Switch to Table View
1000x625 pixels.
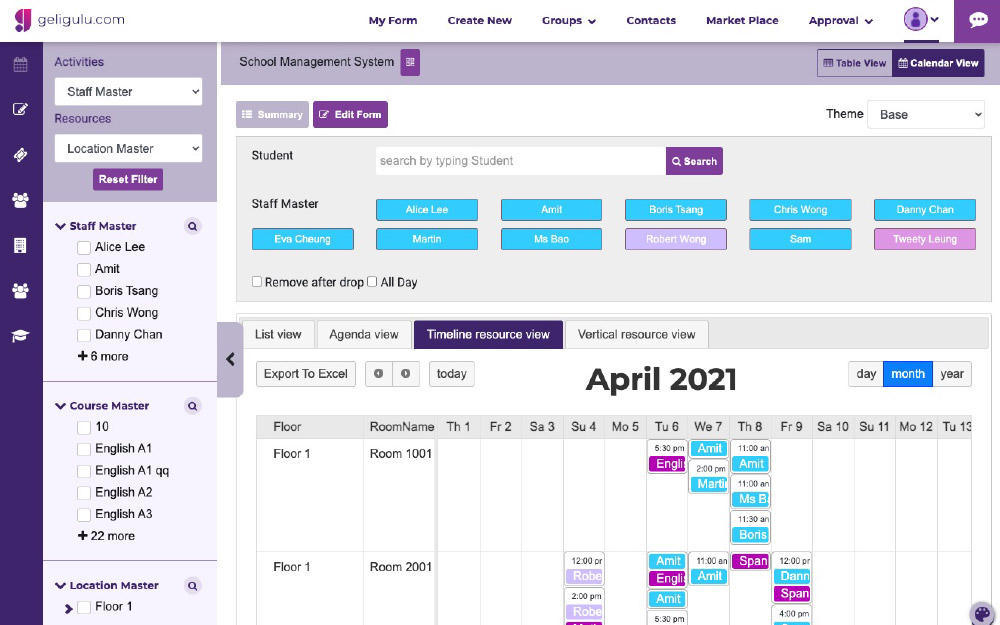click(855, 63)
